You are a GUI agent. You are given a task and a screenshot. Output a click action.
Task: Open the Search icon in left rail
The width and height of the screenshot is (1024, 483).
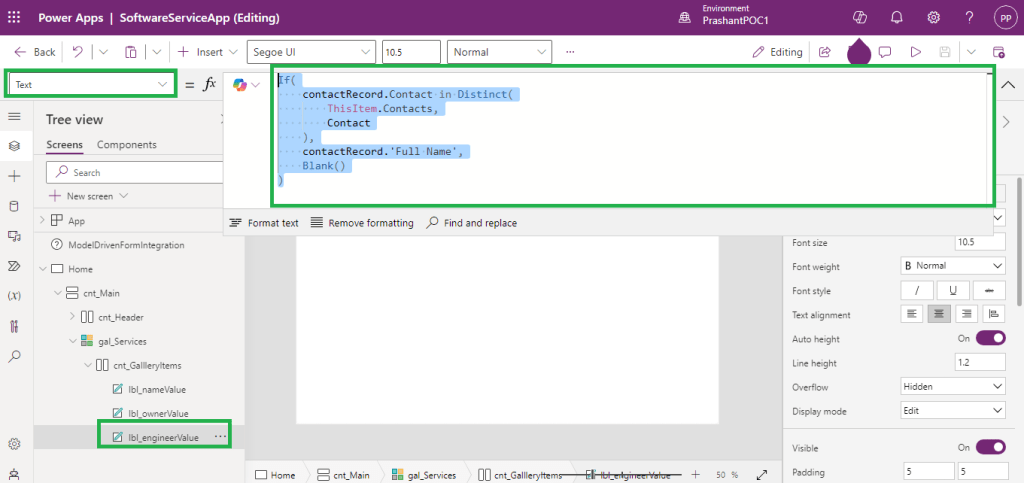click(x=14, y=356)
